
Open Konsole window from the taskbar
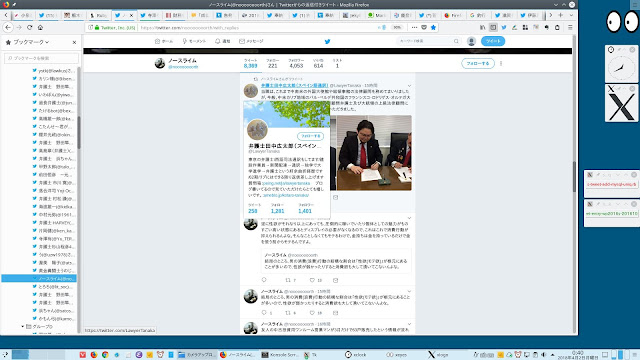click(281, 355)
